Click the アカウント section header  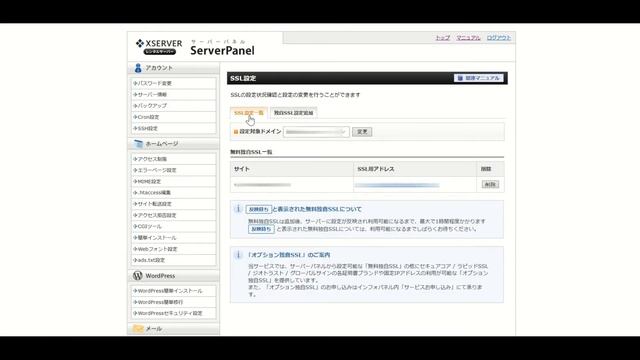click(173, 68)
